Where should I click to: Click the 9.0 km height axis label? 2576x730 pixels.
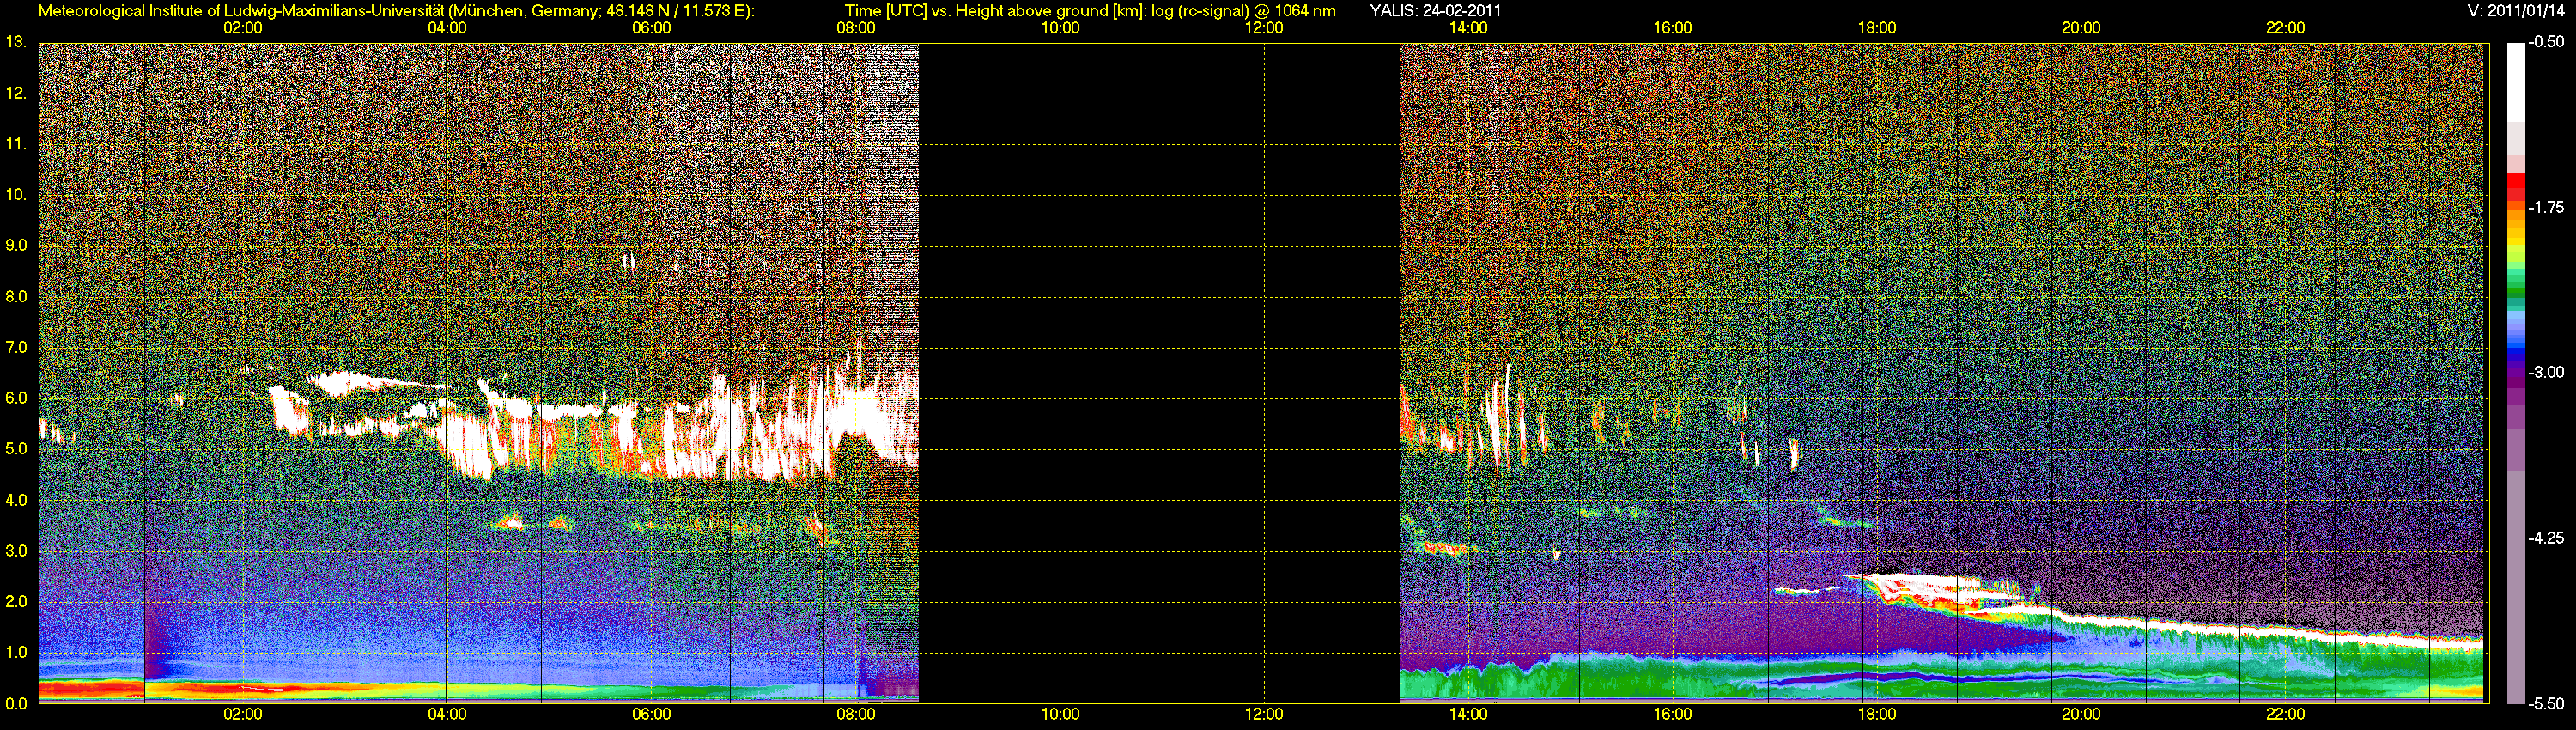[16, 245]
